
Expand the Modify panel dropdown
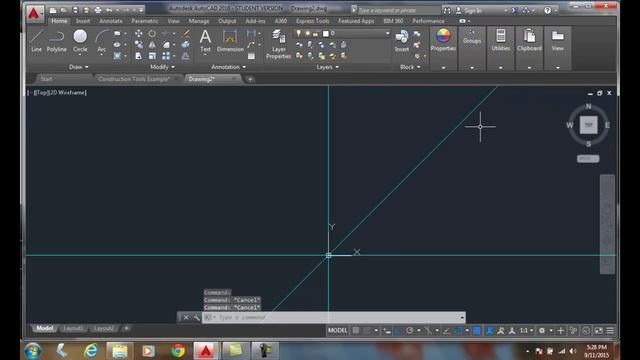162,67
